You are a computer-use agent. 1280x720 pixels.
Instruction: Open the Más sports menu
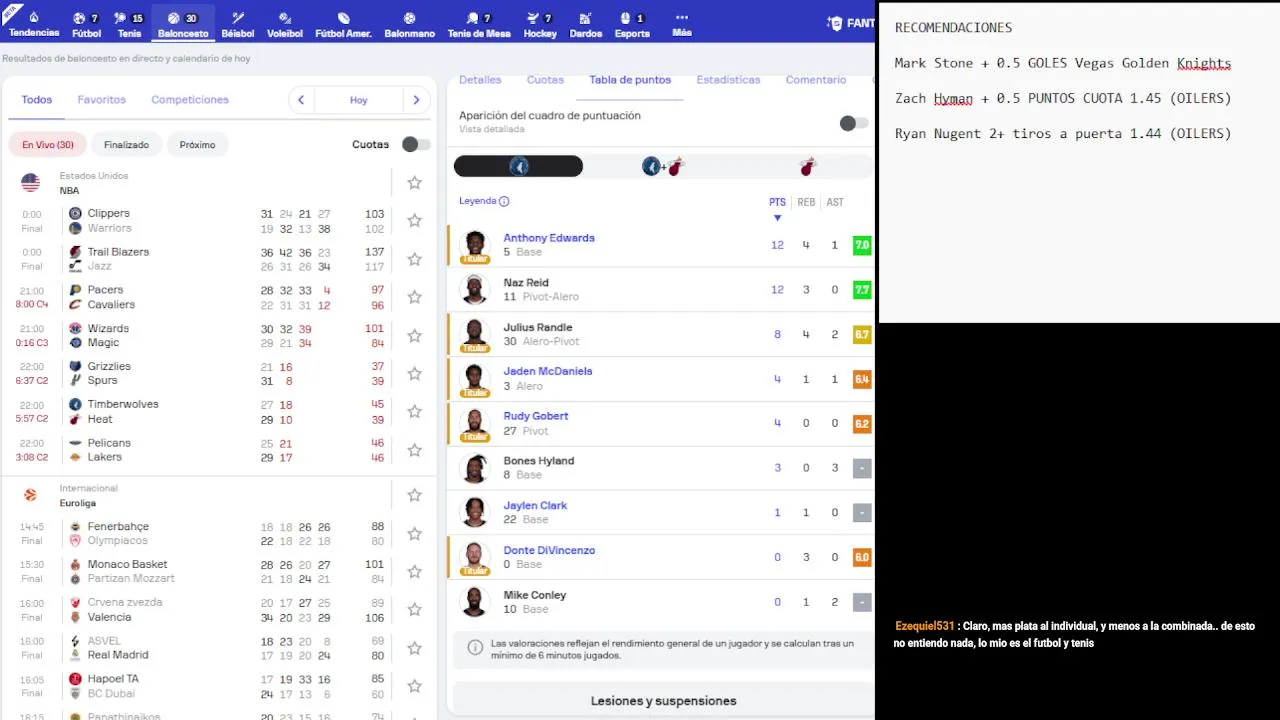(x=682, y=25)
